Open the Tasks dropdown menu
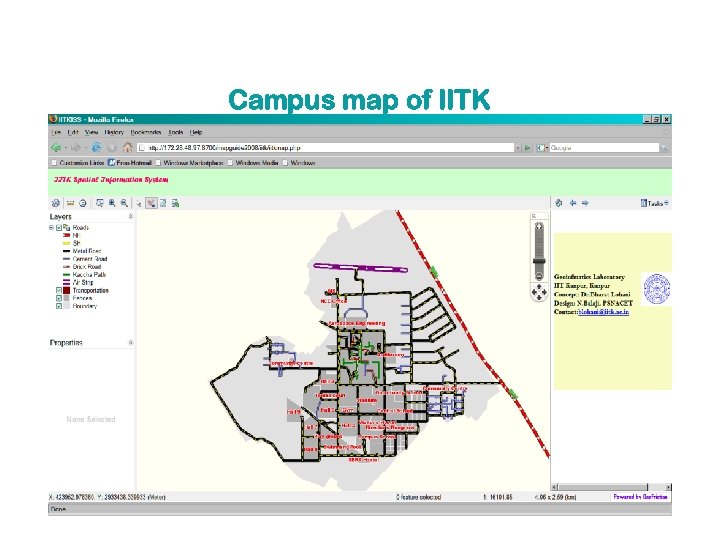Screen dimensions: 720x540 point(655,203)
